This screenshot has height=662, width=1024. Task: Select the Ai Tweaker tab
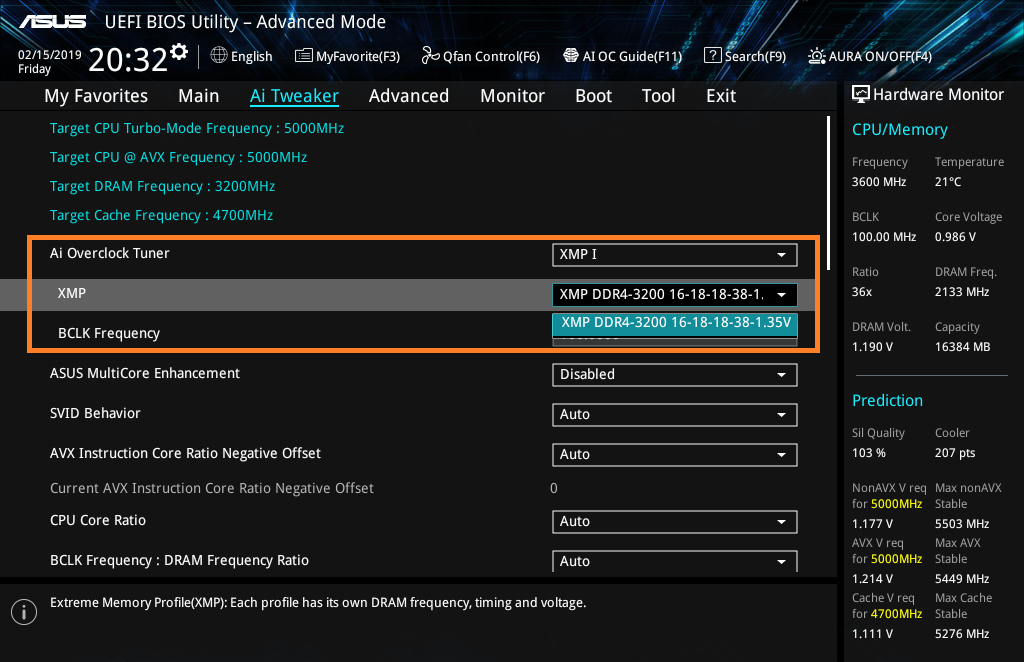tap(295, 96)
